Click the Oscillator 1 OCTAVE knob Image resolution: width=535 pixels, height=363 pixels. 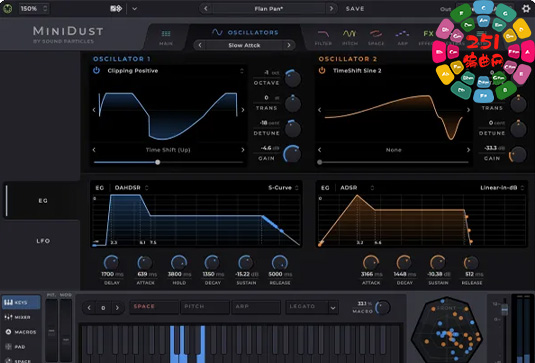[292, 78]
